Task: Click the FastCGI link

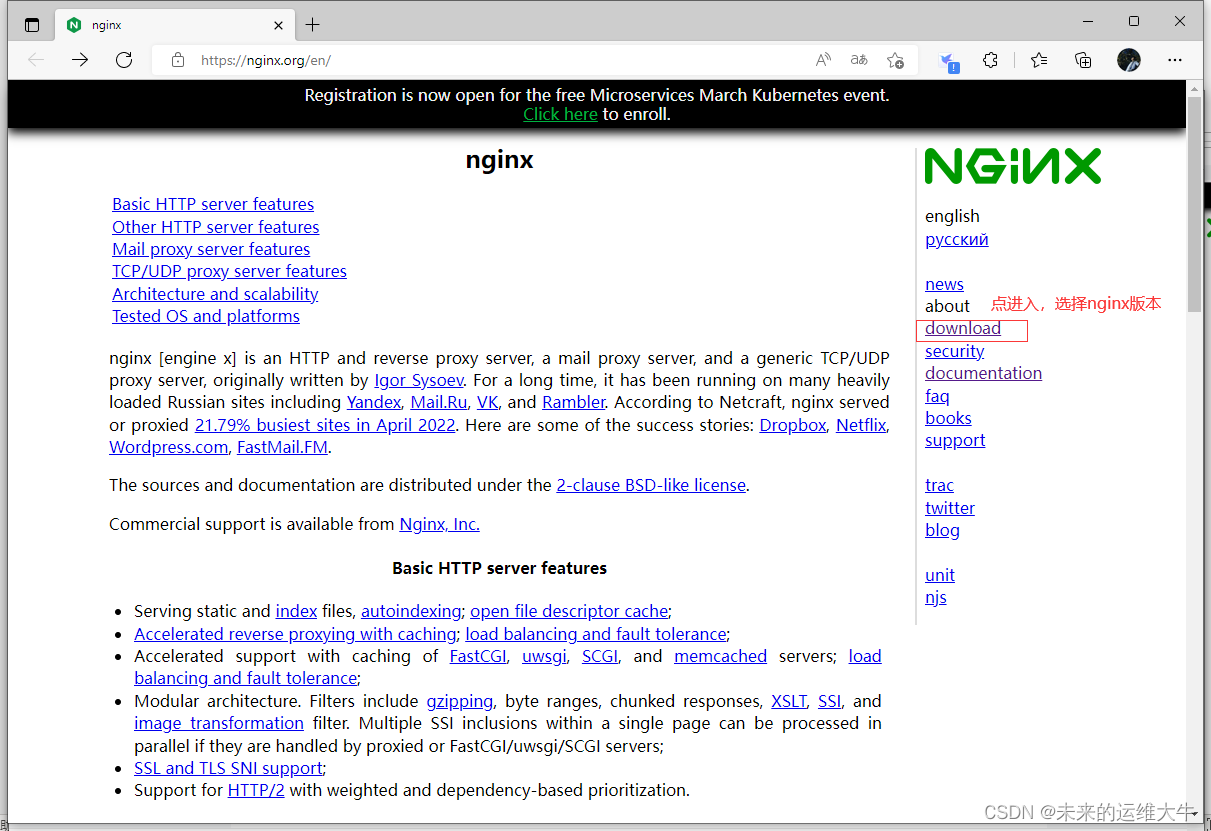Action: [x=479, y=656]
